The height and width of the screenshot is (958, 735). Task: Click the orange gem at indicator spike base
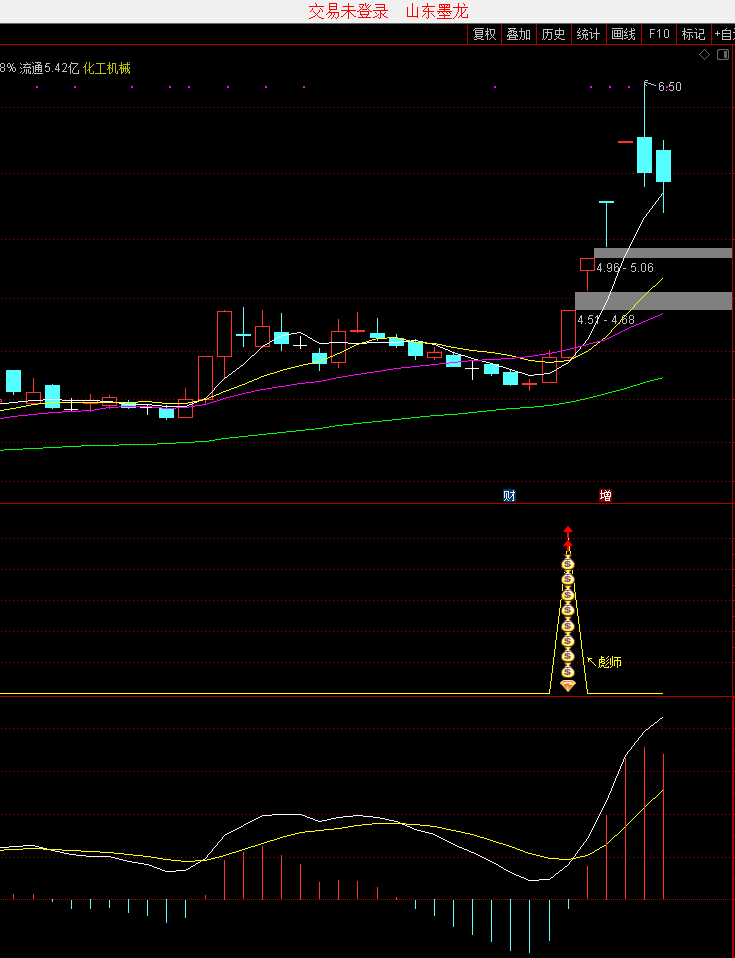pyautogui.click(x=568, y=686)
